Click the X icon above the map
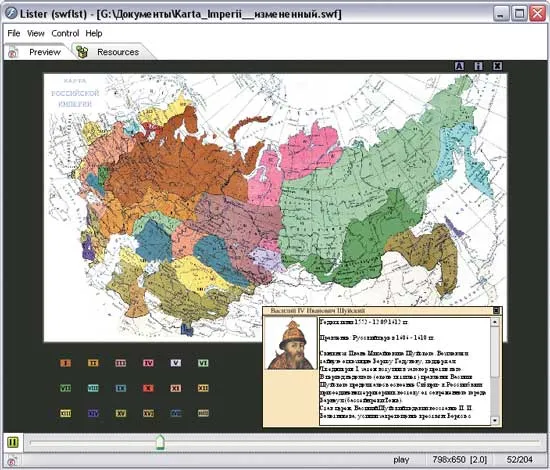Image resolution: width=550 pixels, height=470 pixels. click(x=497, y=66)
